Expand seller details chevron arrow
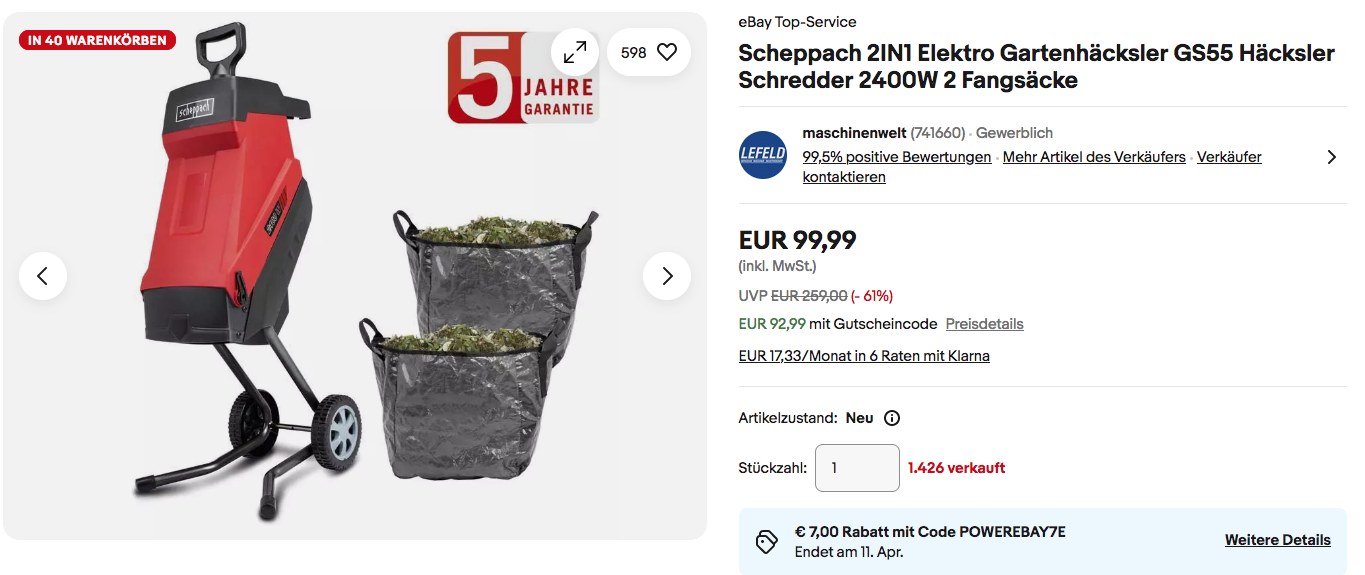The image size is (1365, 575). point(1331,157)
